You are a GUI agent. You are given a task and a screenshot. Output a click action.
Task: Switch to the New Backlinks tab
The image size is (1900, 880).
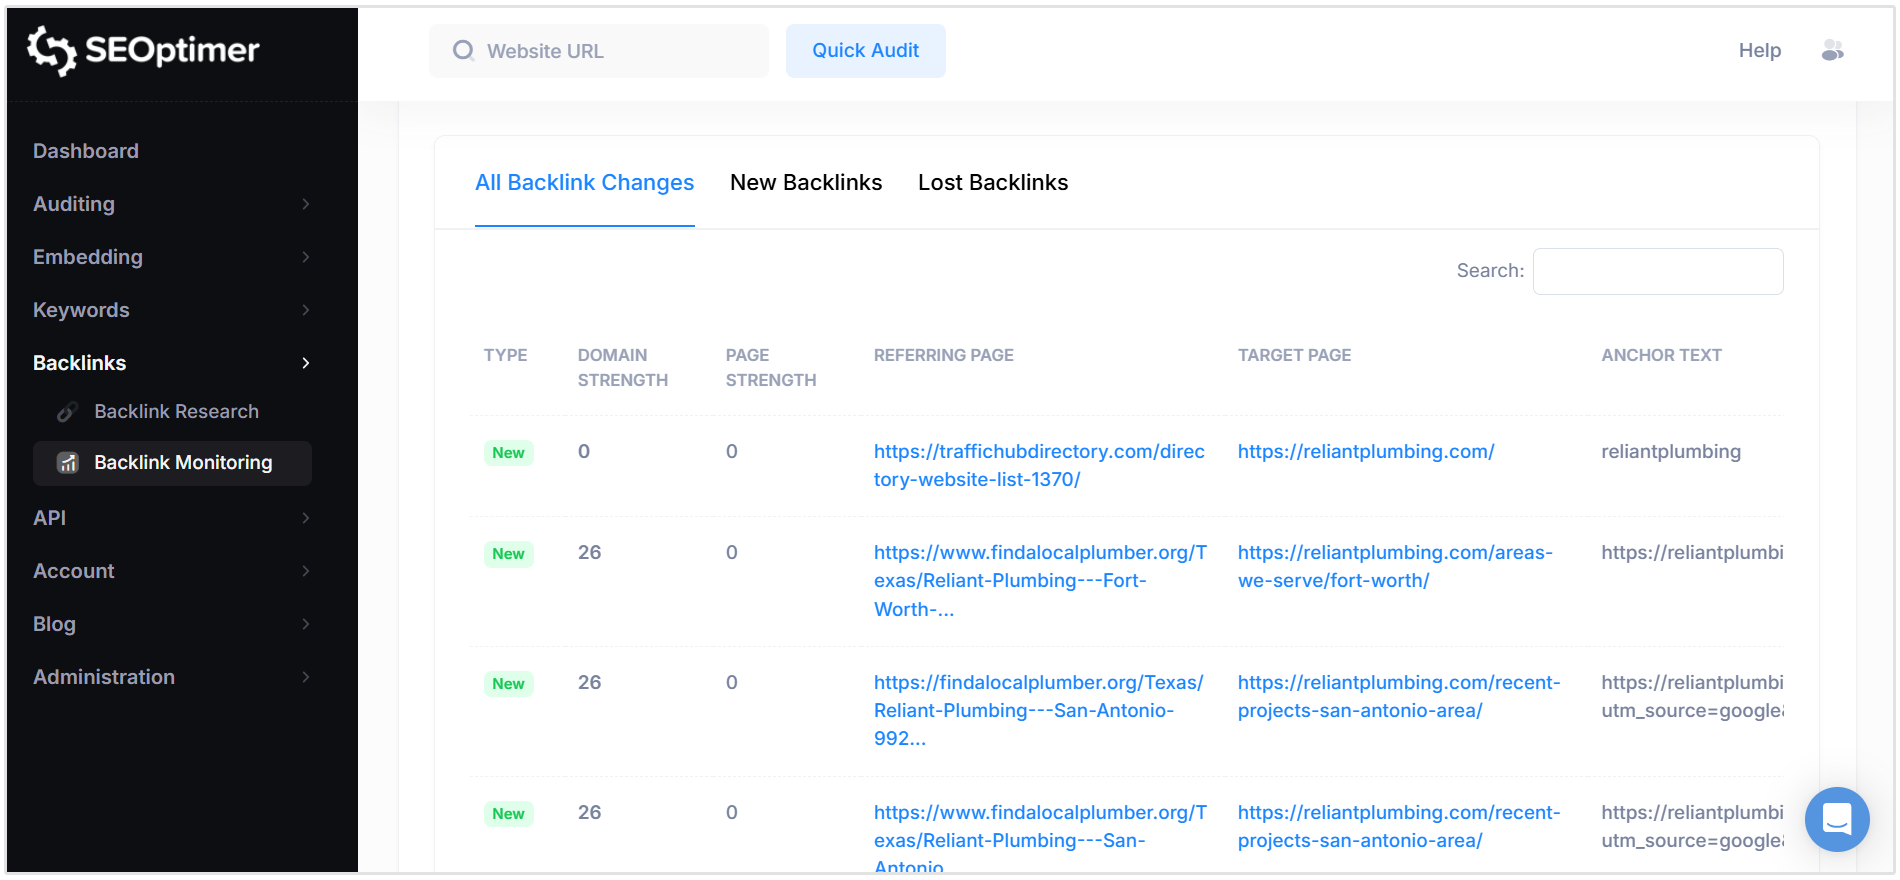(805, 183)
